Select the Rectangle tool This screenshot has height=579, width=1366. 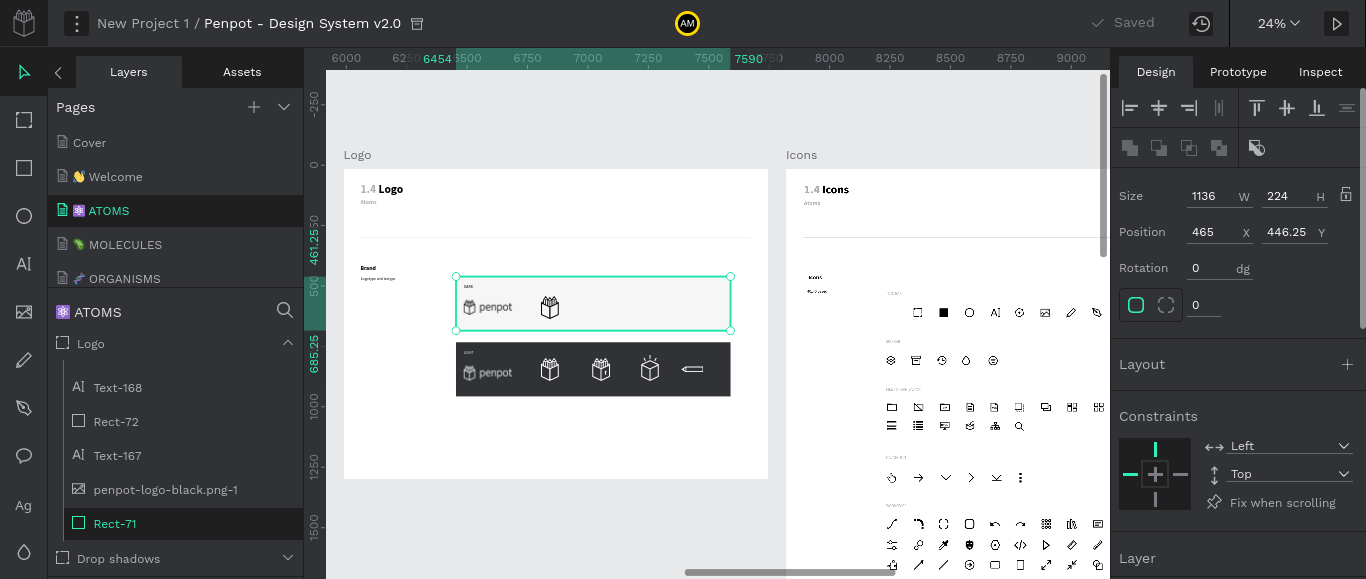point(24,168)
